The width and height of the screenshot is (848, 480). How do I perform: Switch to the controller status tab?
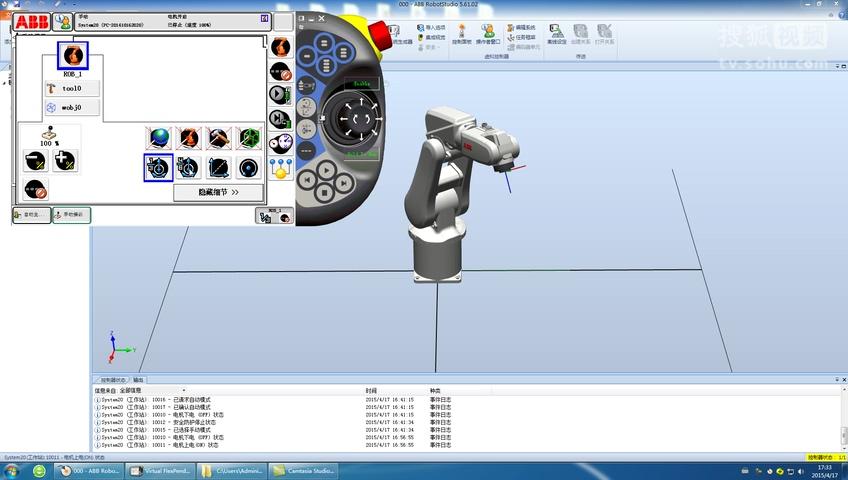[112, 380]
